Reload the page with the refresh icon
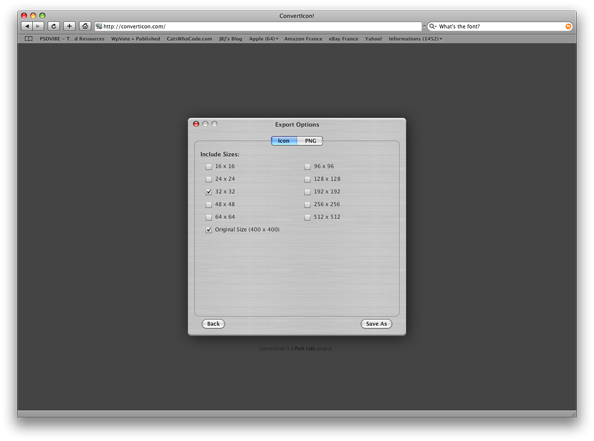The height and width of the screenshot is (441, 594). pos(53,26)
